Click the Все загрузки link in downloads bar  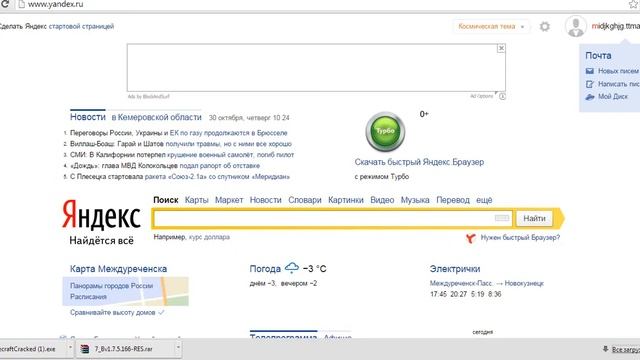click(625, 349)
